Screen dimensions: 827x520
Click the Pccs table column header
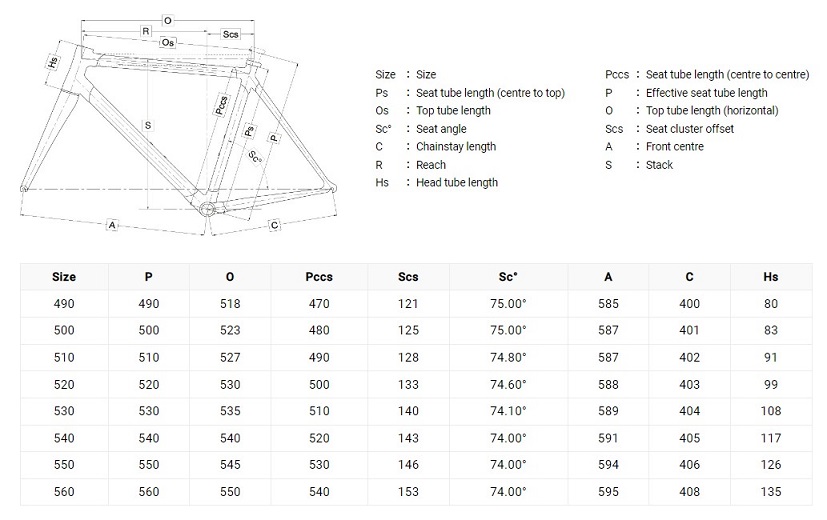click(319, 277)
